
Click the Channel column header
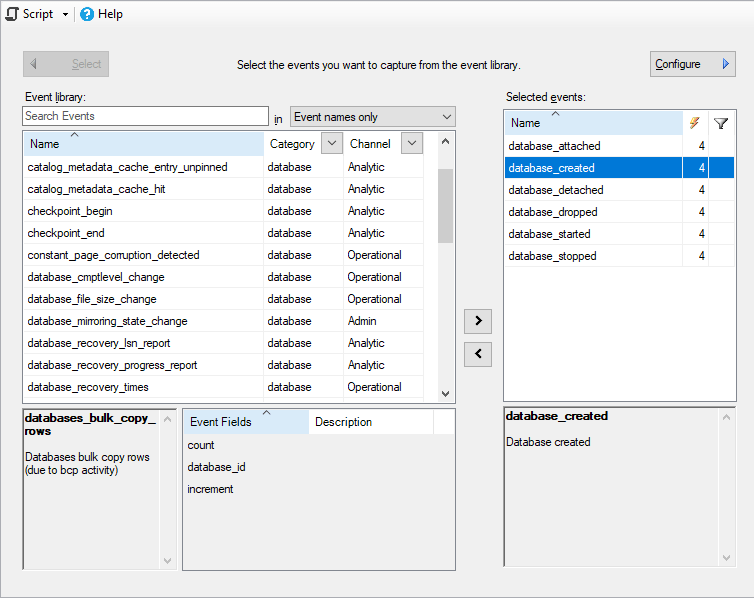point(370,144)
